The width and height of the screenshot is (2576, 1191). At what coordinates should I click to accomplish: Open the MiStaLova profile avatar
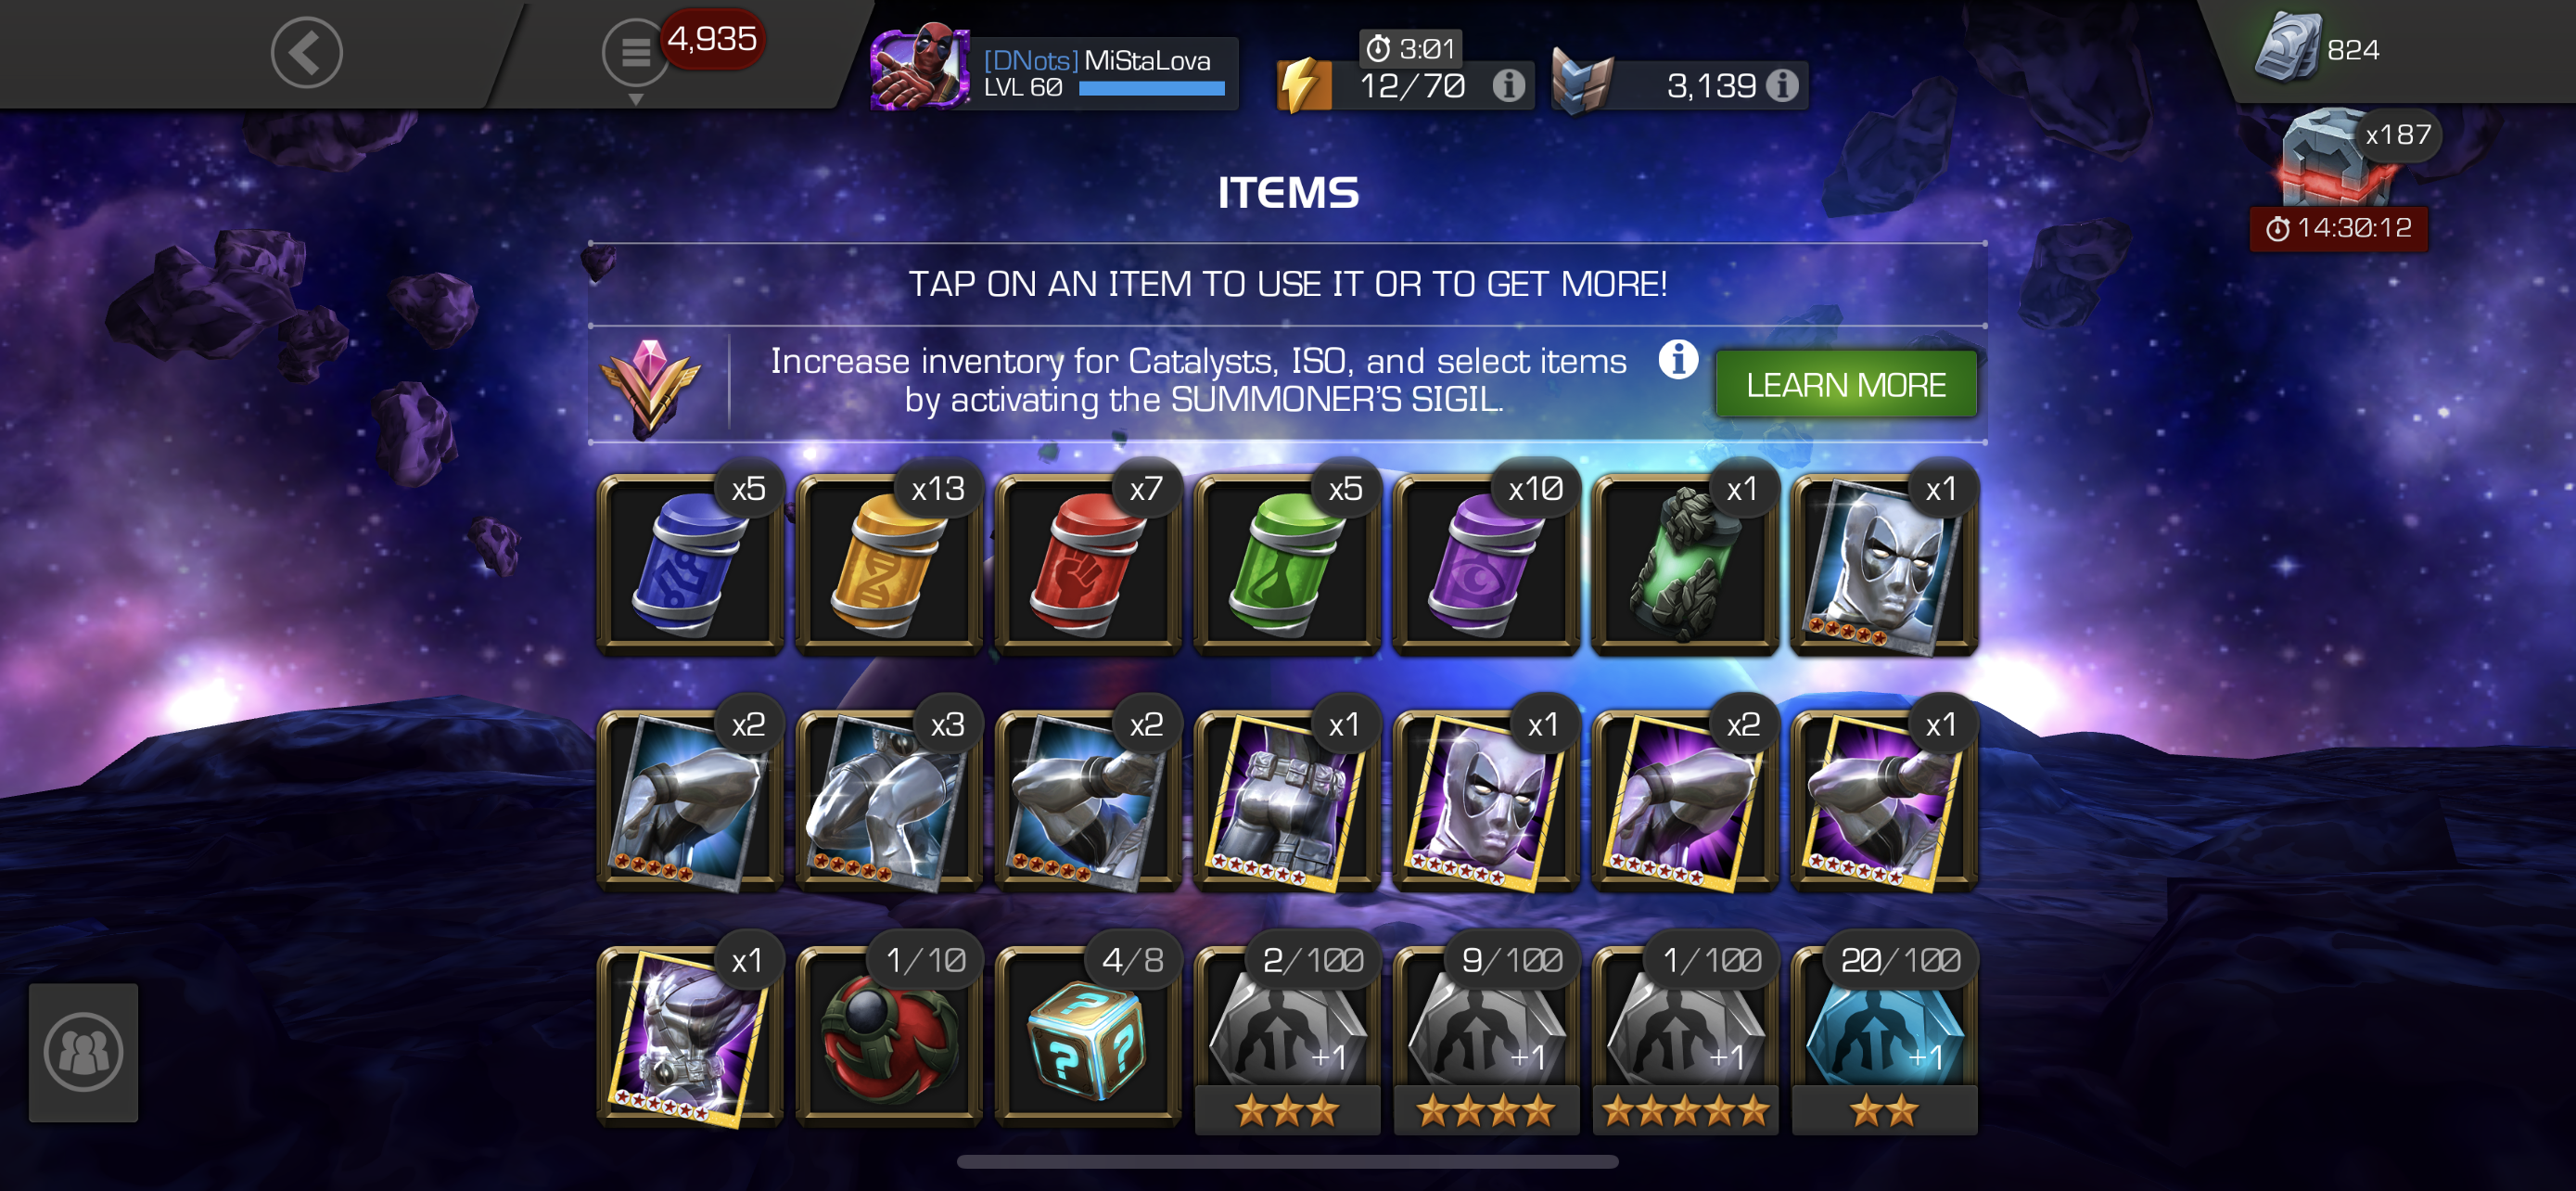(918, 67)
